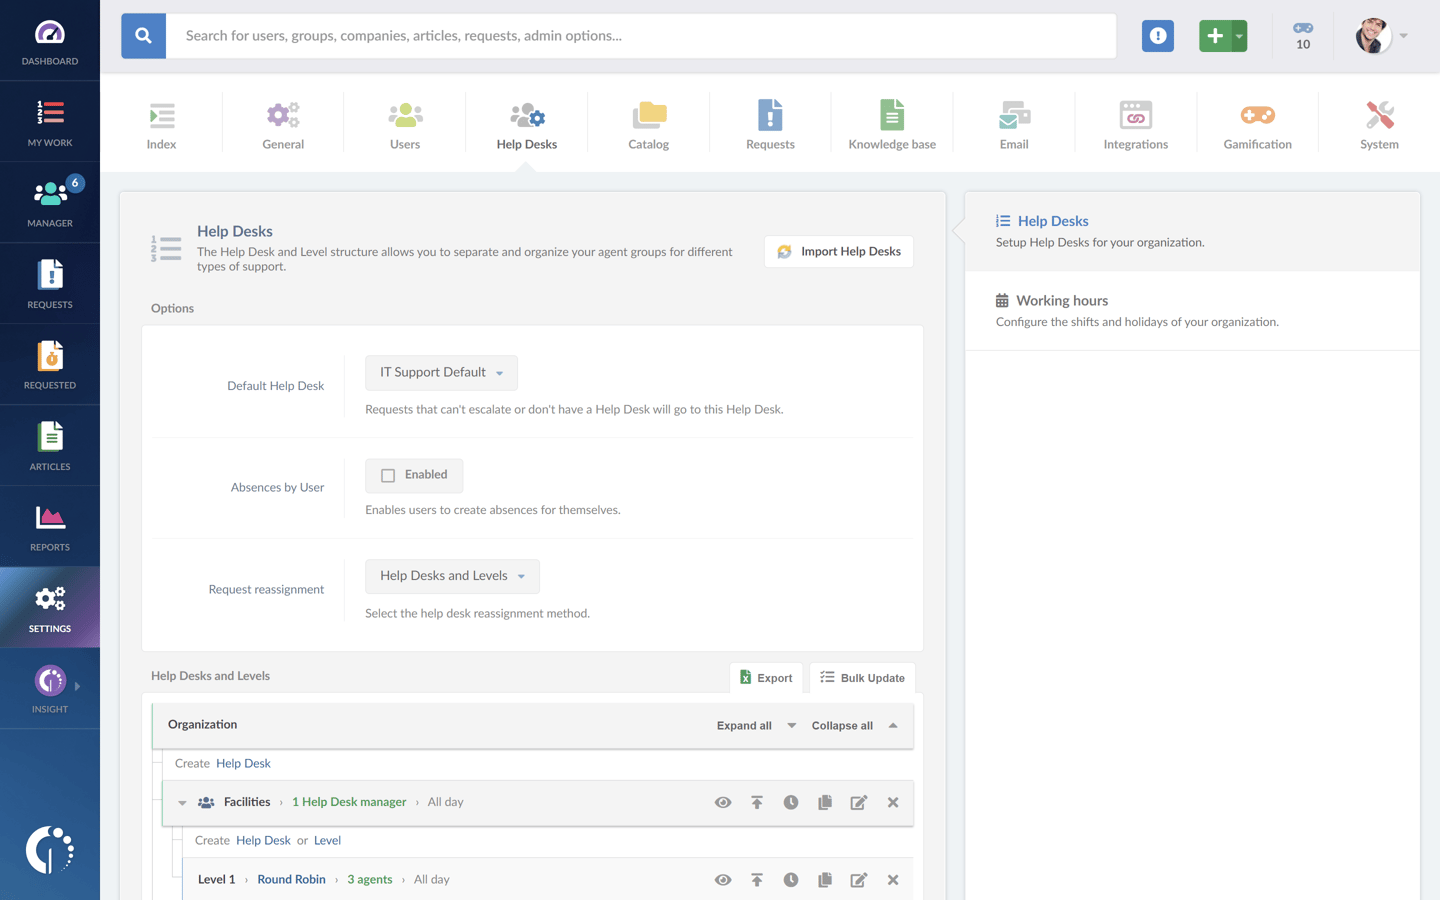
Task: Toggle visibility of the Facilities help desk
Action: (723, 802)
